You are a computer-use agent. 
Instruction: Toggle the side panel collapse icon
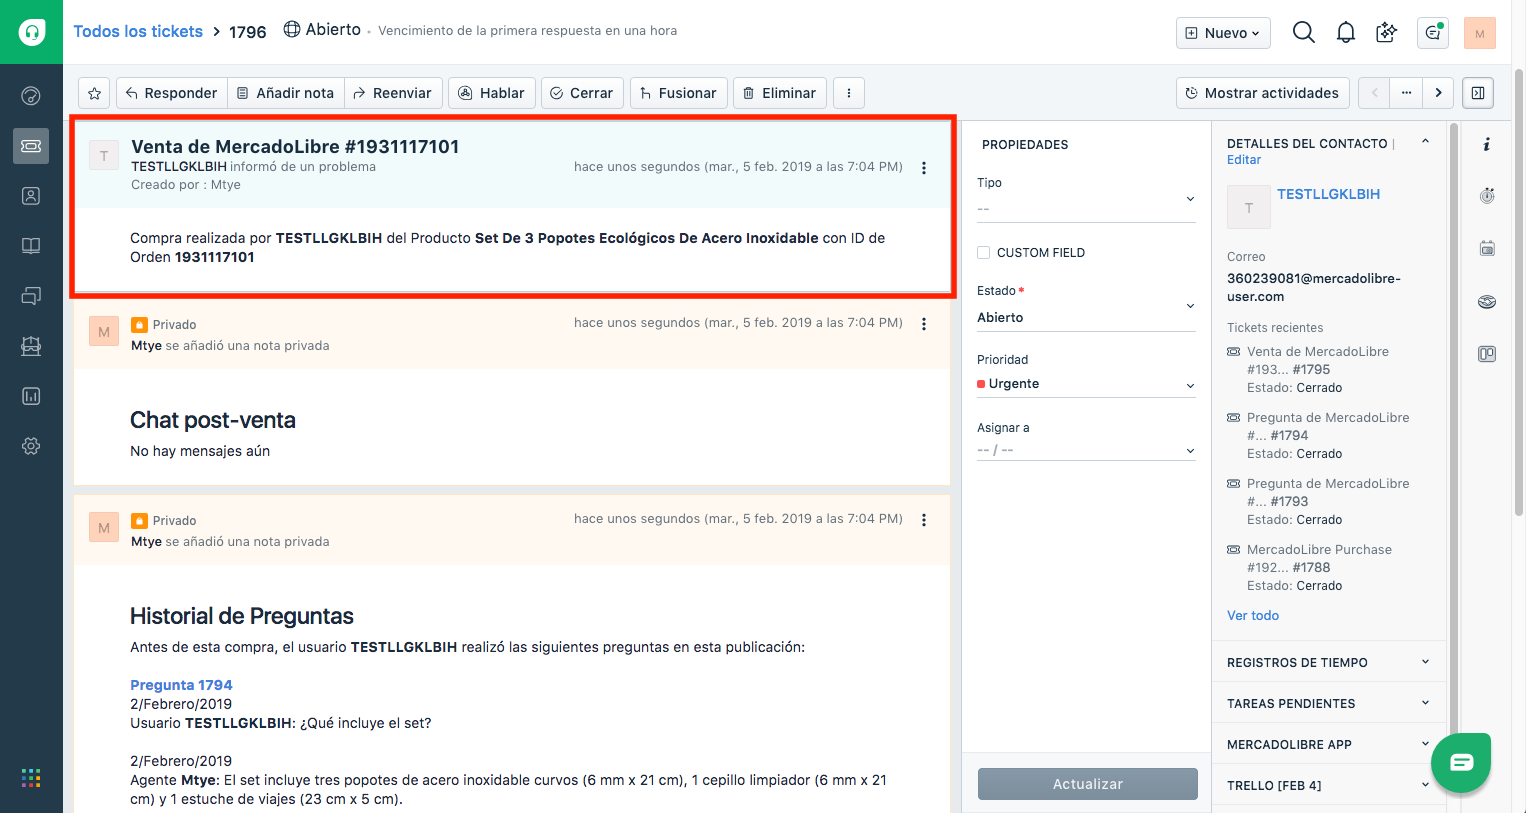[x=1478, y=93]
